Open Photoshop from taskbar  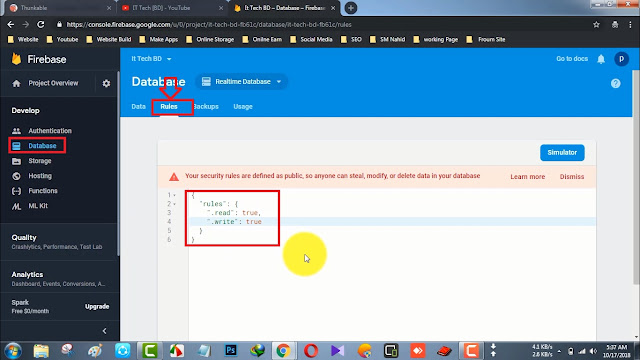click(x=231, y=350)
